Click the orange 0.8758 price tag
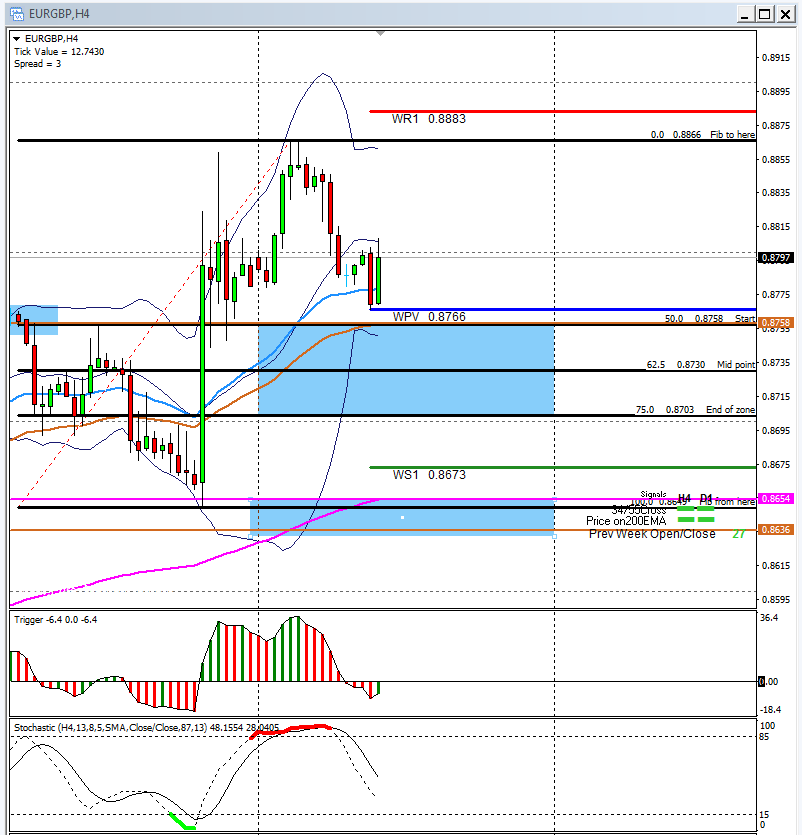Viewport: 802px width, 835px height. pos(775,323)
